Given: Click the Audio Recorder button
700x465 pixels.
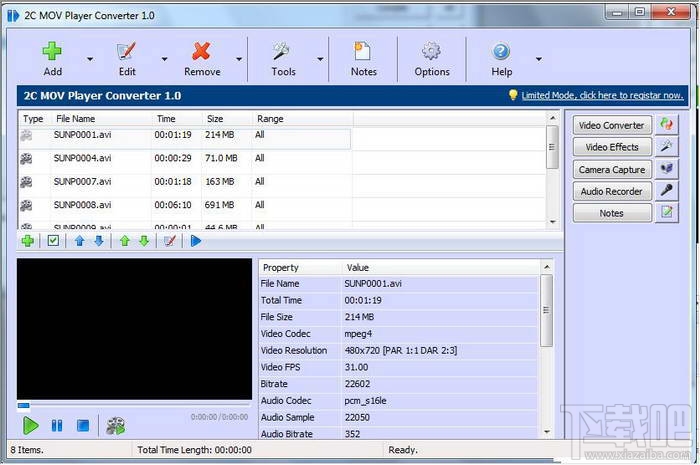Looking at the screenshot, I should point(612,191).
